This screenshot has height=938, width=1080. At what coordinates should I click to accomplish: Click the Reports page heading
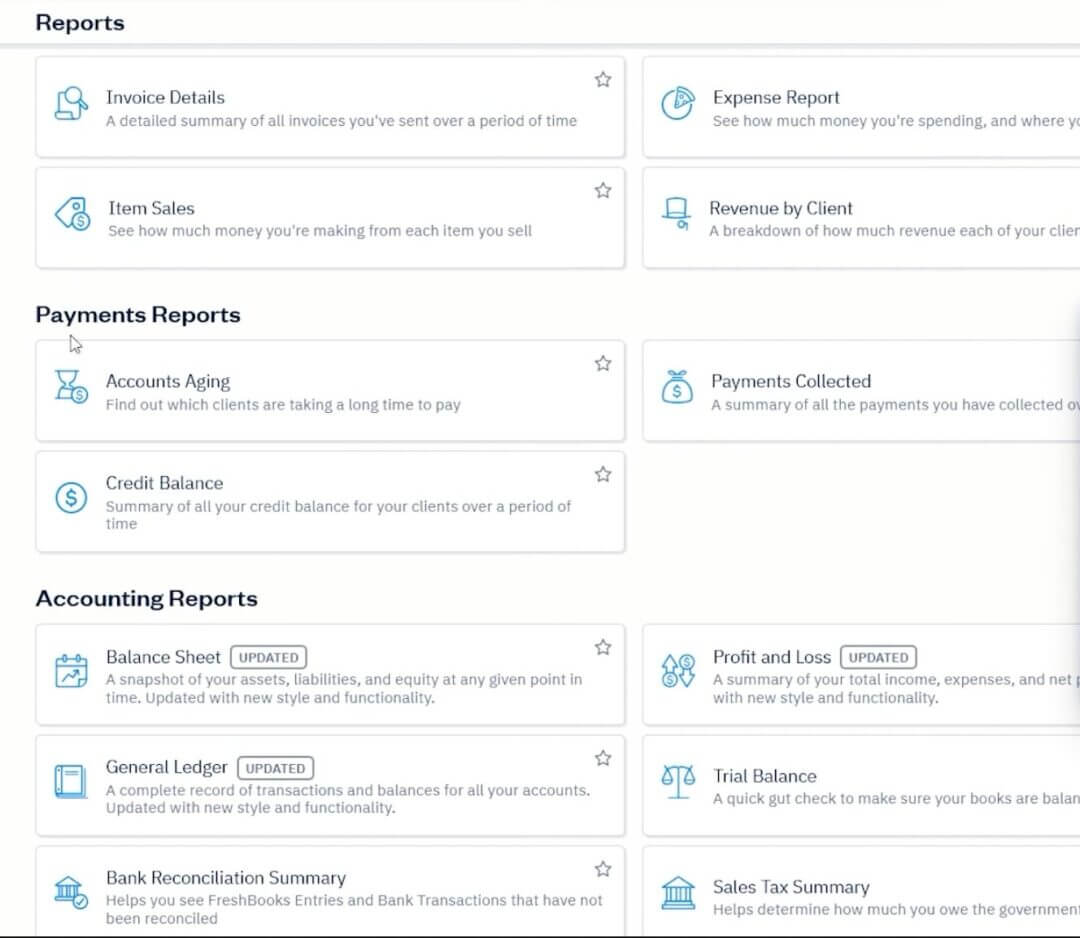pos(80,22)
